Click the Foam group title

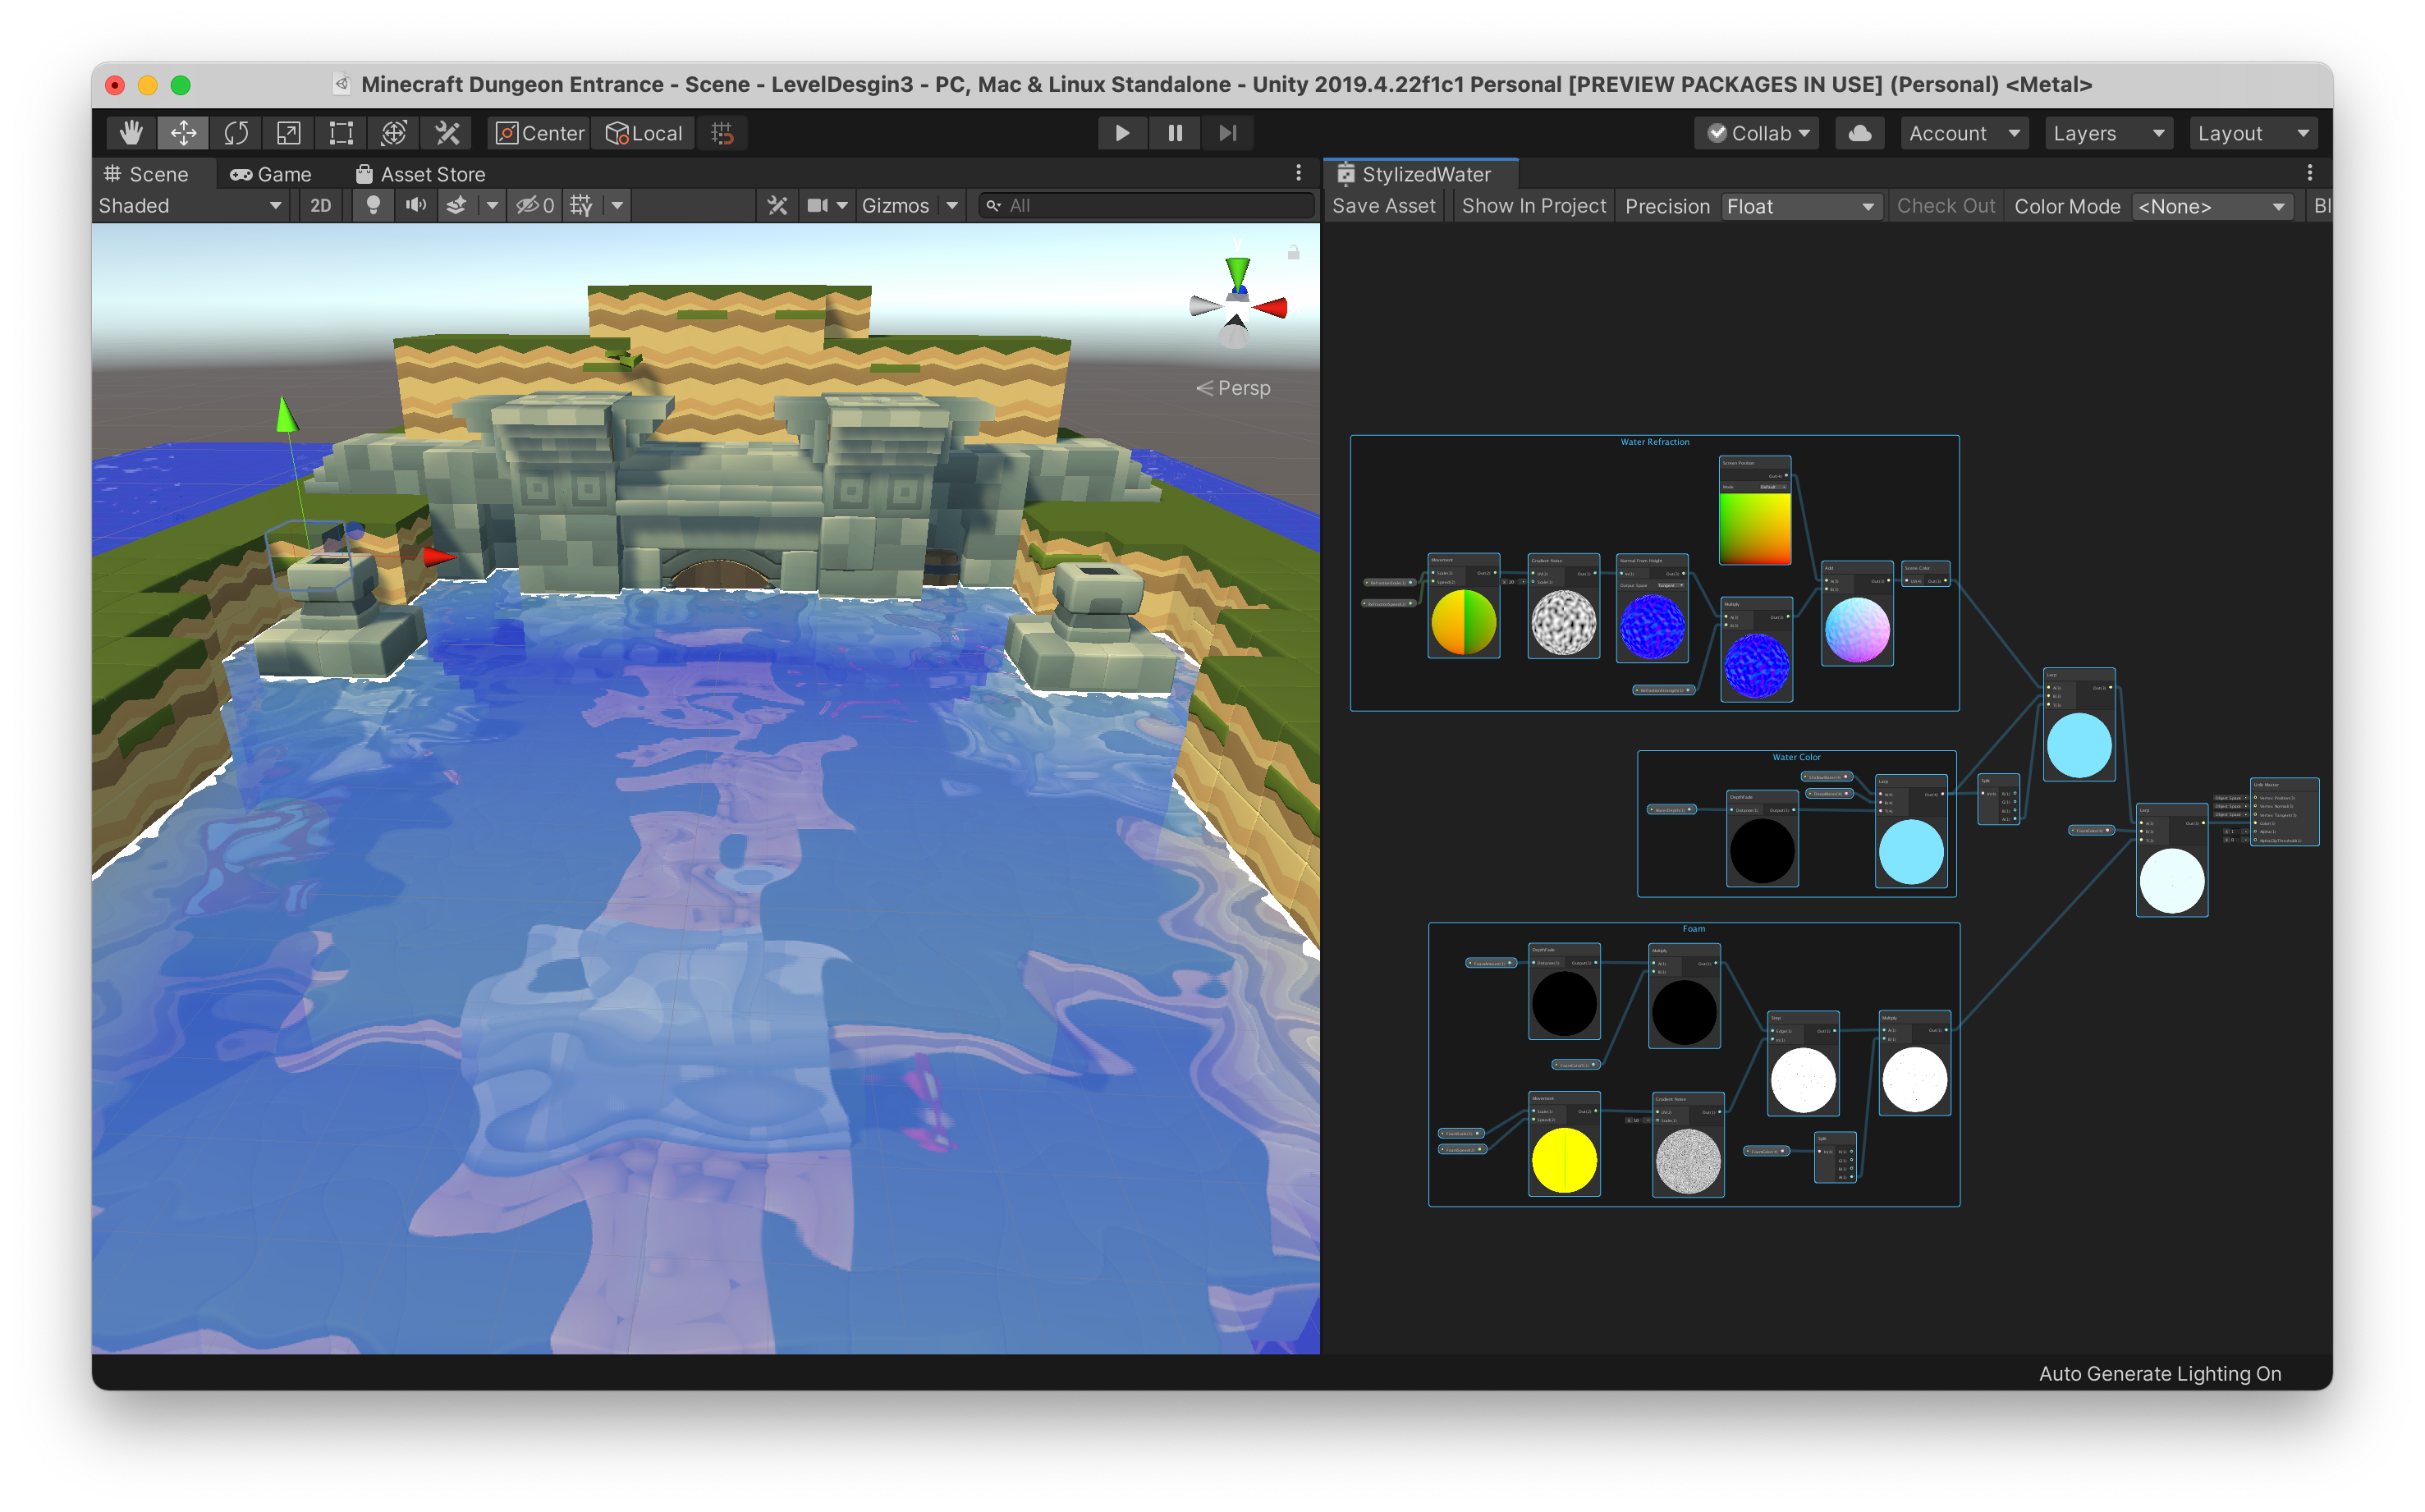point(1693,929)
